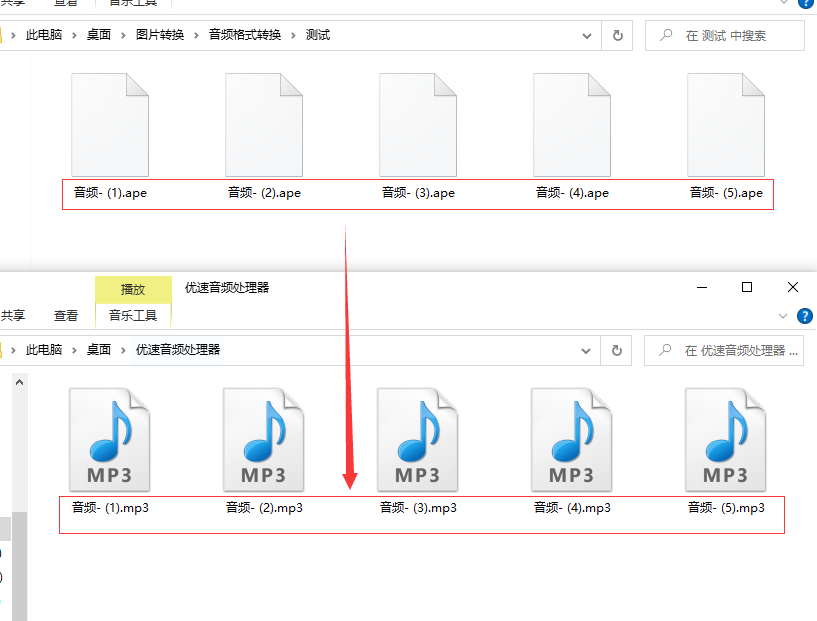
Task: Click the scrollbar up arrow in bottom window
Action: [20, 380]
